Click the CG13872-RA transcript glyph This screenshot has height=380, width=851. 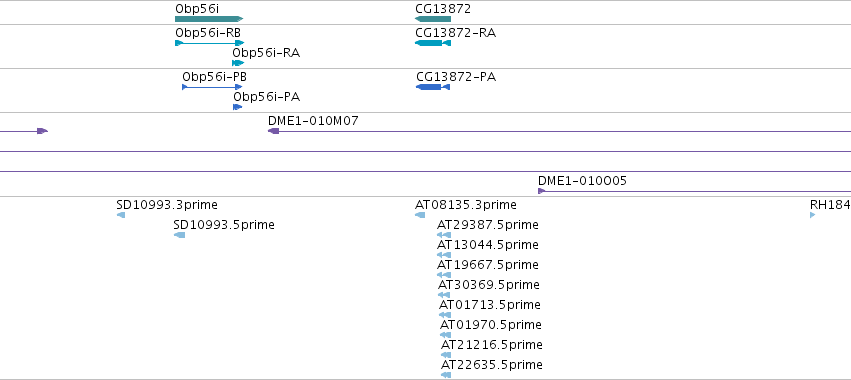click(433, 43)
